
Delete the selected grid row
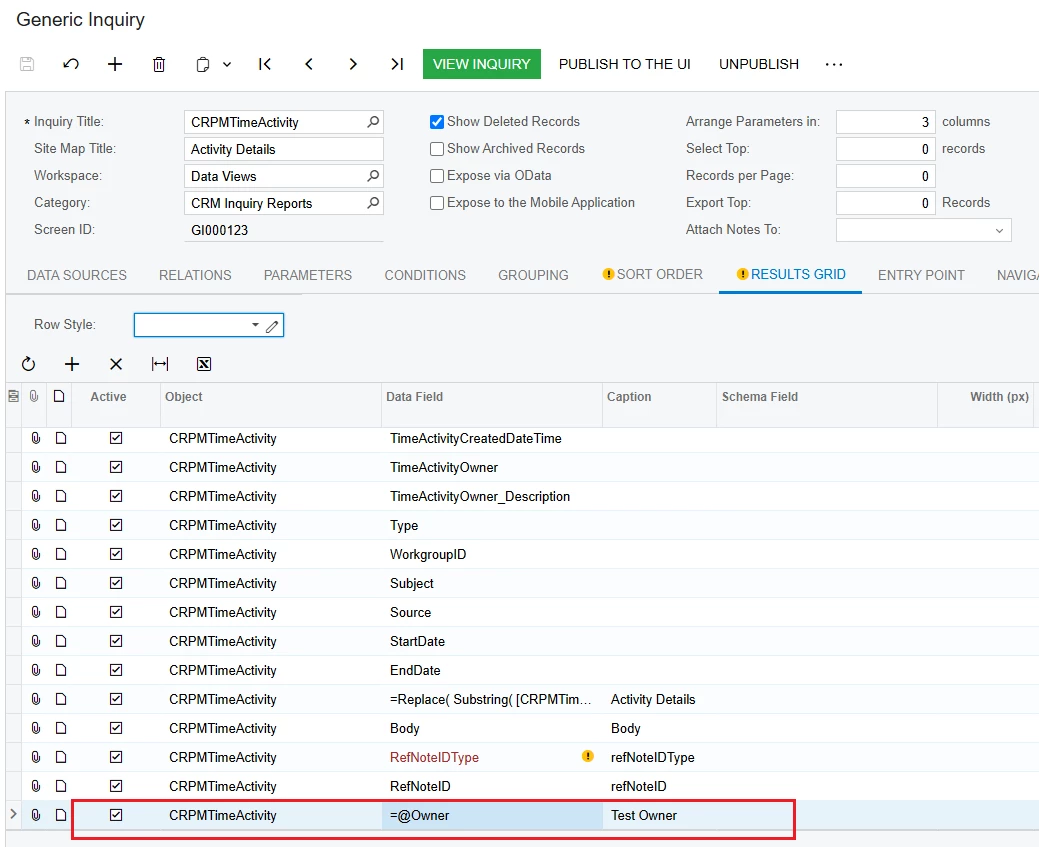[115, 363]
